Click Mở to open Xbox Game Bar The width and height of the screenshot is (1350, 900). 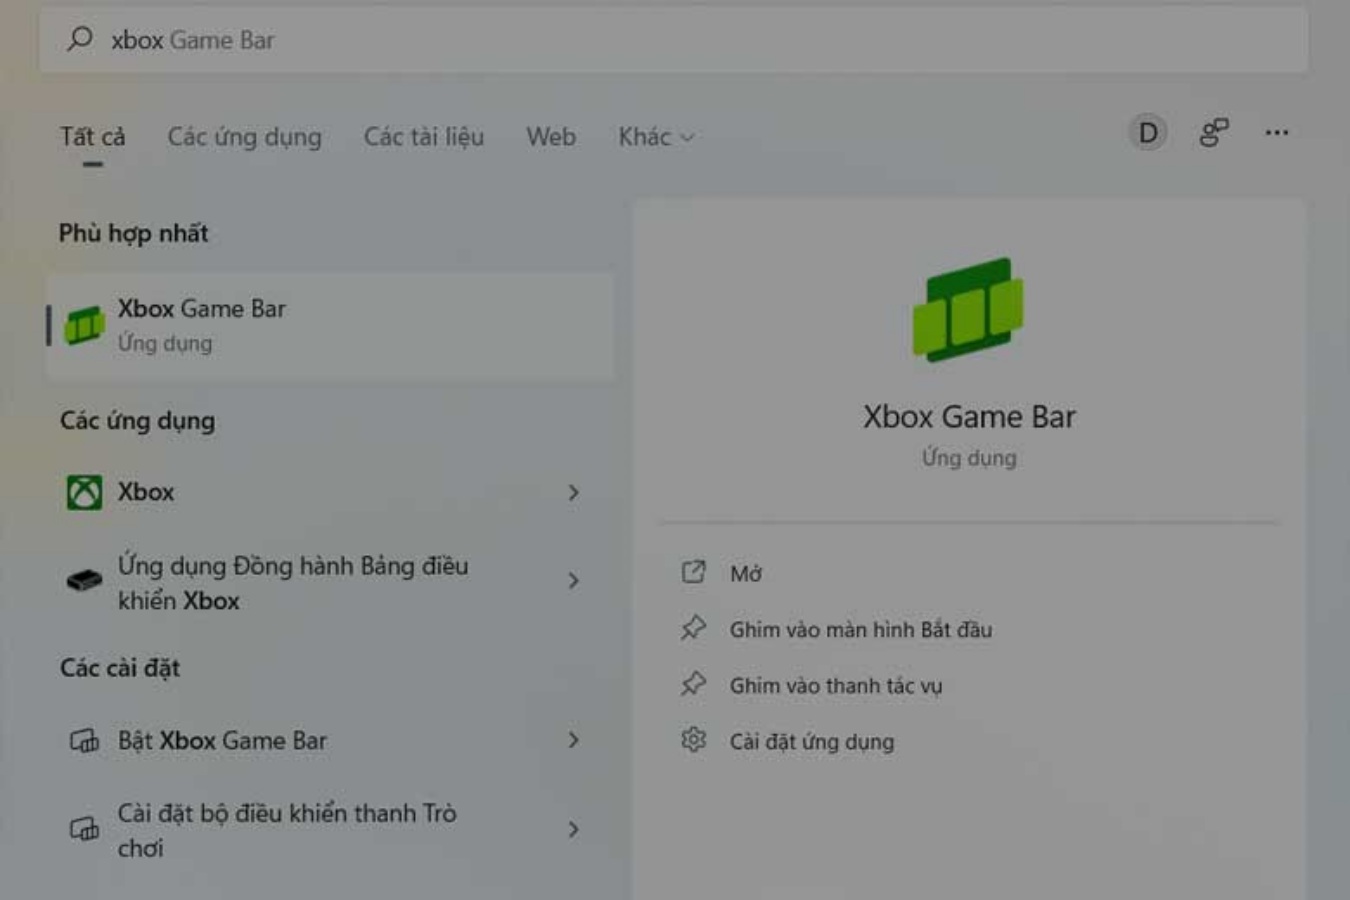click(x=745, y=573)
